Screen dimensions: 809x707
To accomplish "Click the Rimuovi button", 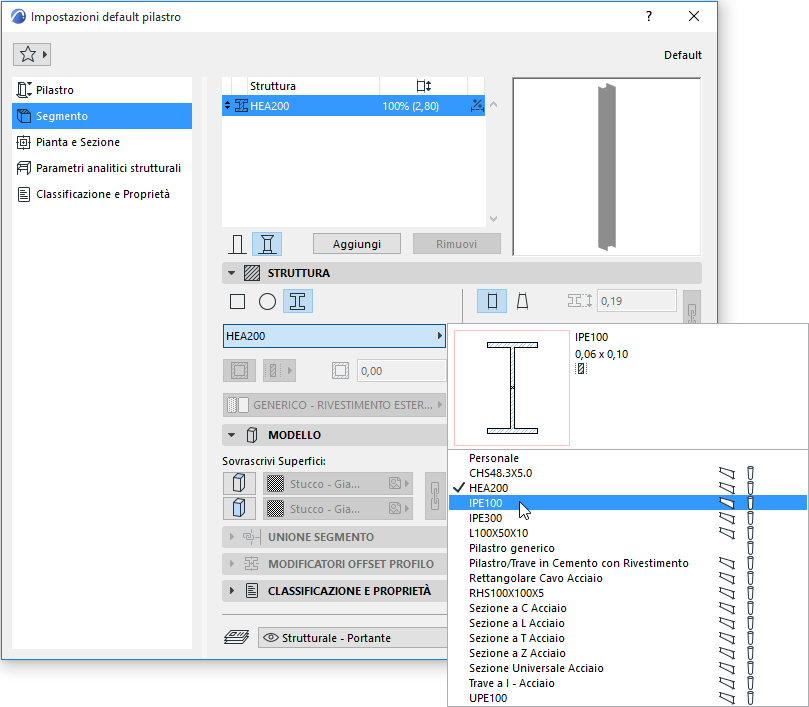I will click(x=457, y=244).
